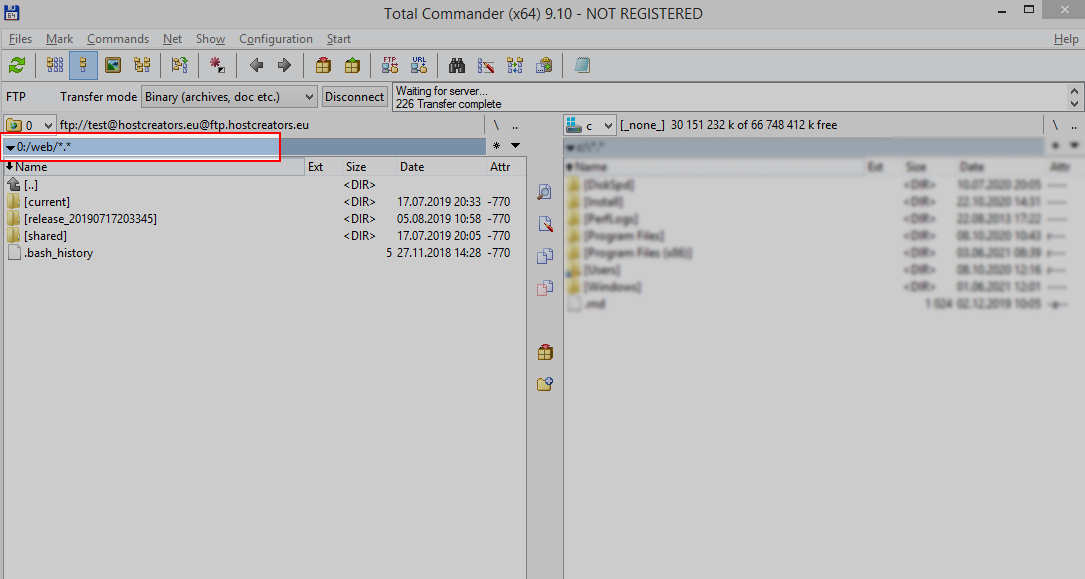1085x579 pixels.
Task: Click the Disconnect button
Action: tap(354, 97)
